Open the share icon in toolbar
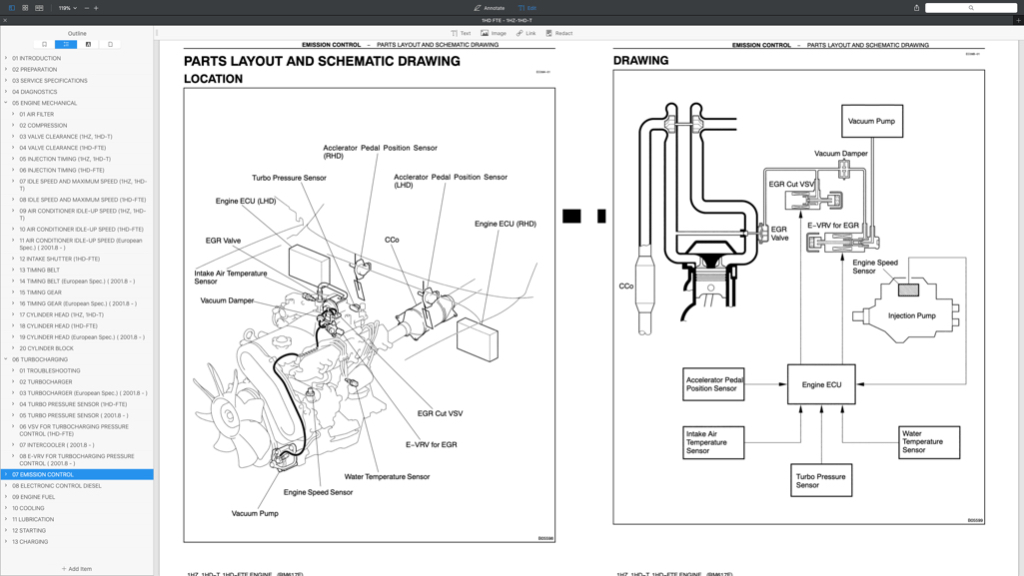 pyautogui.click(x=916, y=8)
